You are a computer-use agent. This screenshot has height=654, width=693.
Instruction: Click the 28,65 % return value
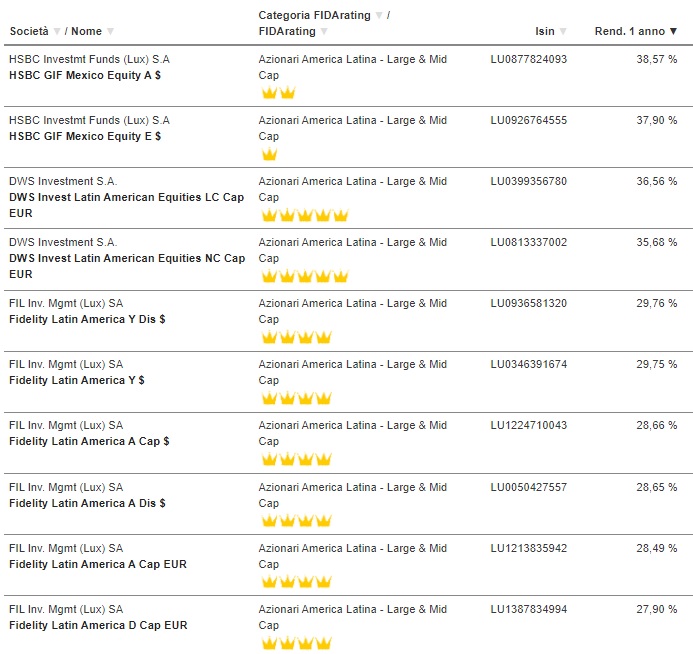(656, 487)
